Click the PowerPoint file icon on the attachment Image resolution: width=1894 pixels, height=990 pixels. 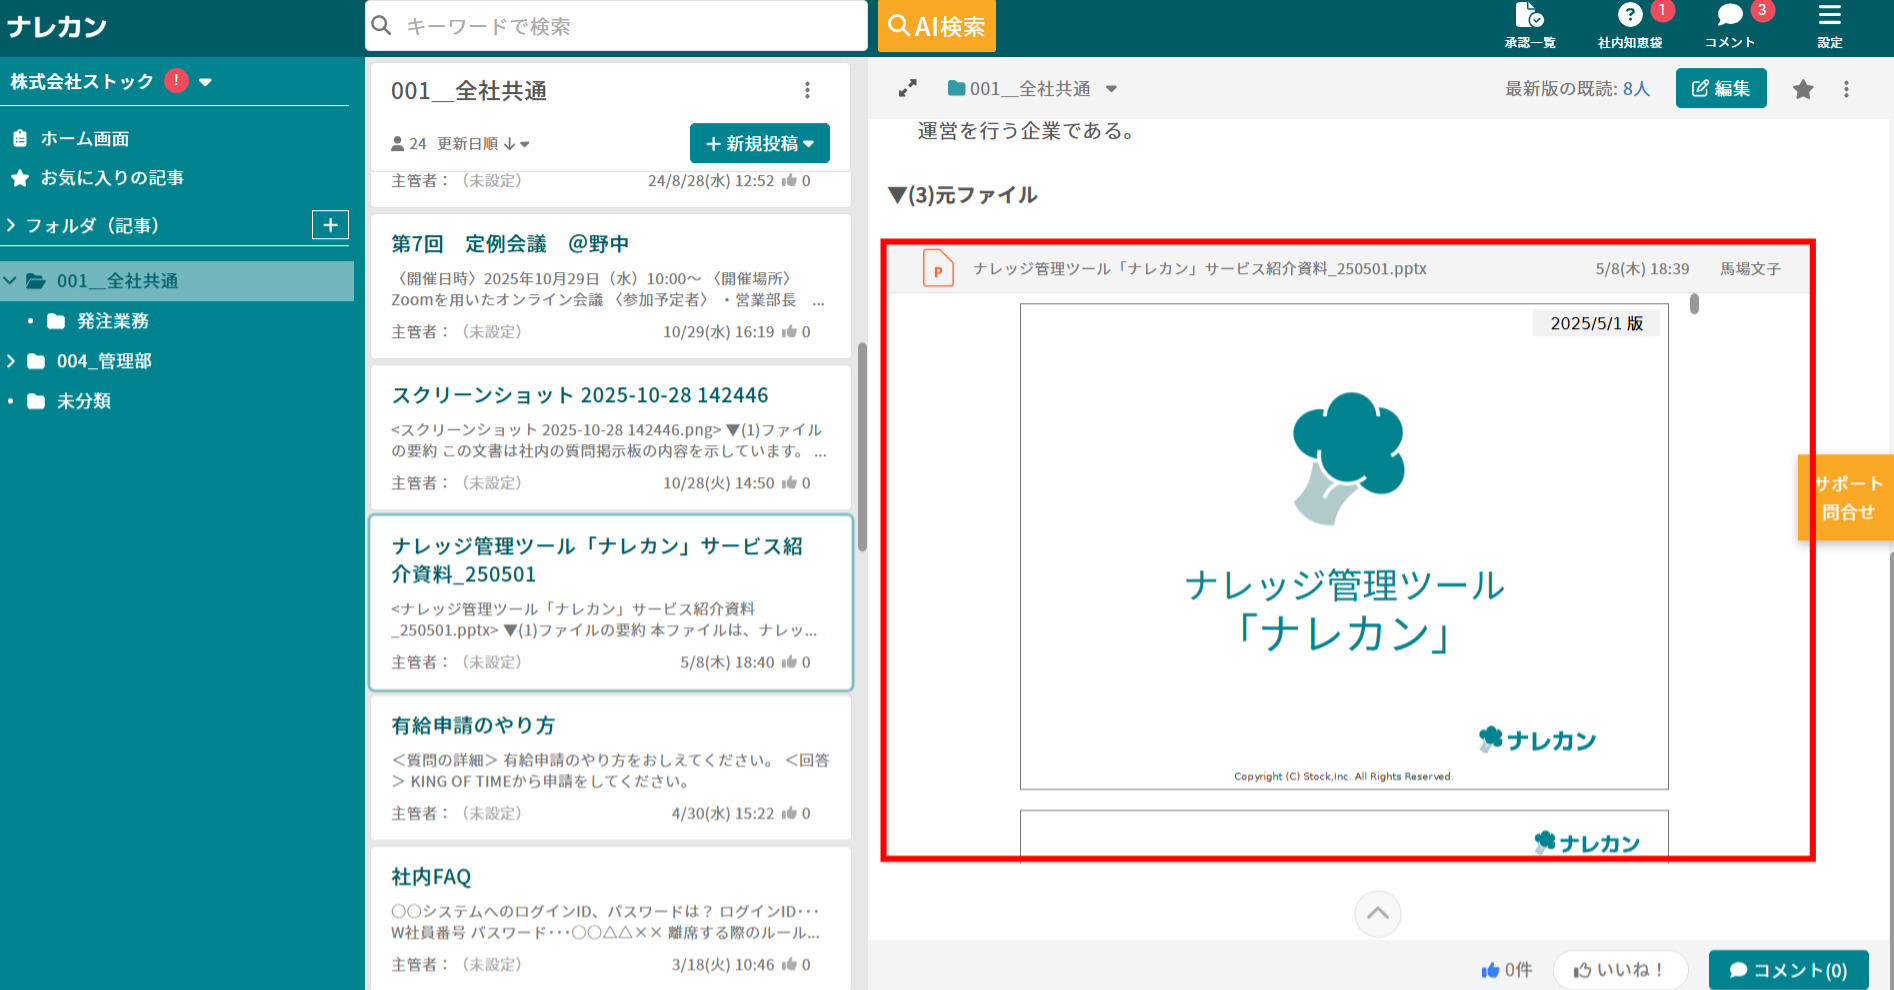point(938,268)
